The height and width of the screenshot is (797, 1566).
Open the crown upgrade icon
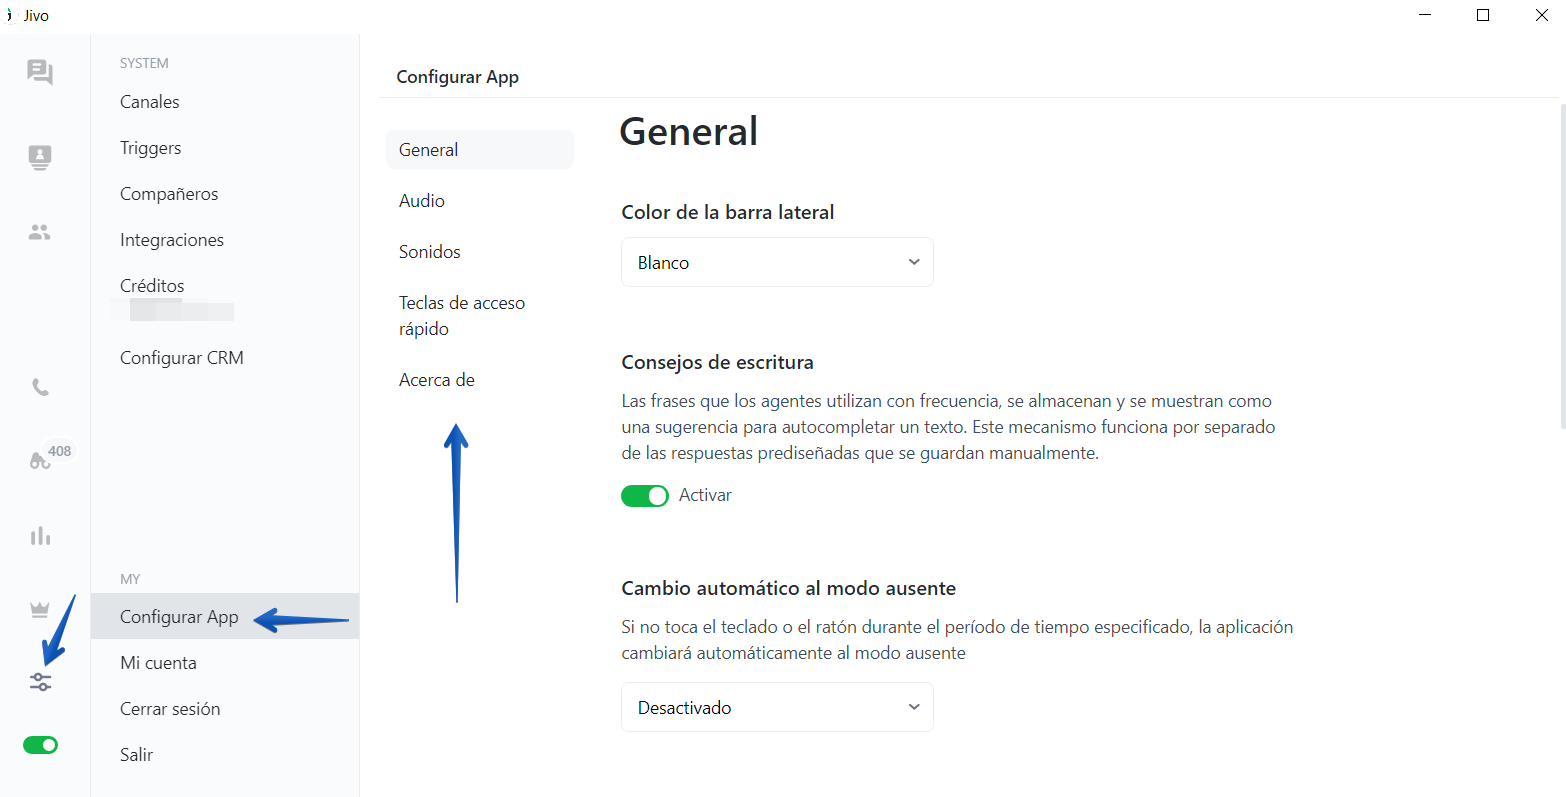point(40,609)
